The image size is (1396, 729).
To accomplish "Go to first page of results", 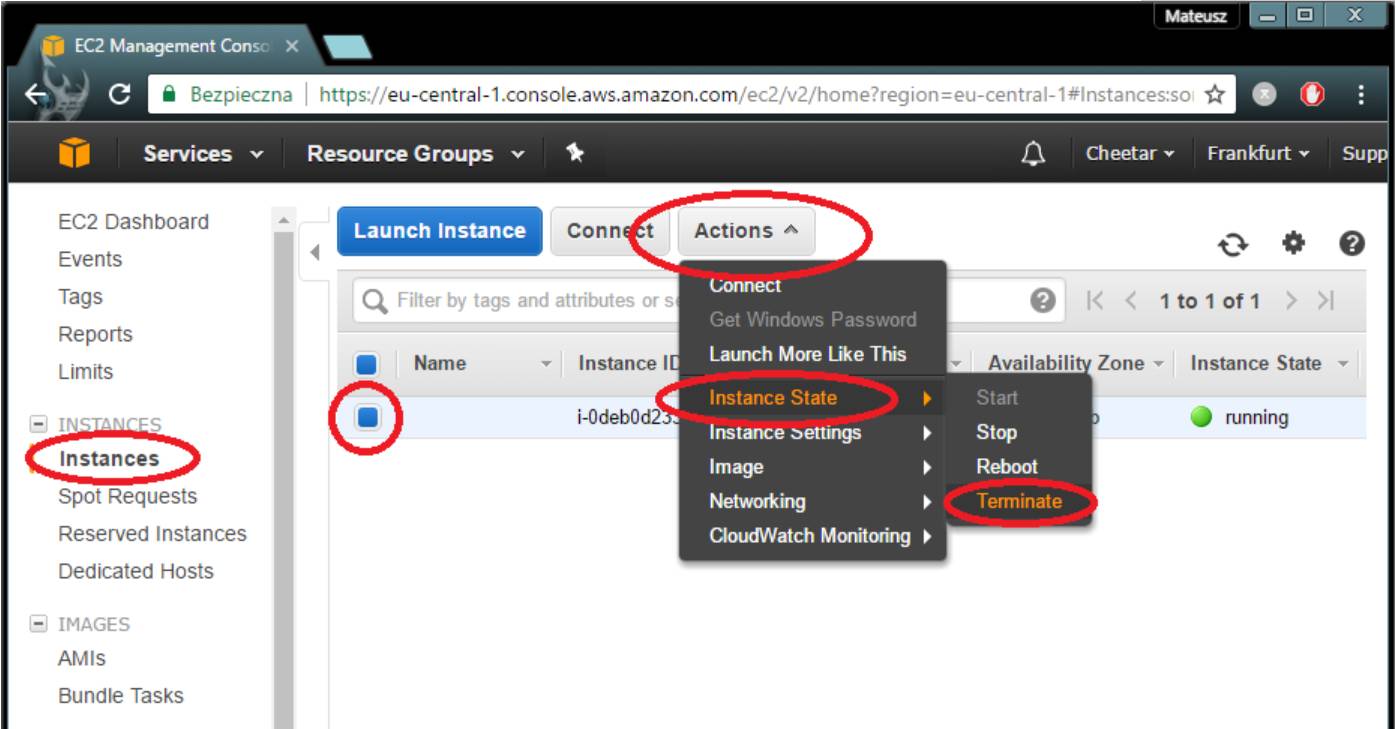I will pyautogui.click(x=1096, y=301).
